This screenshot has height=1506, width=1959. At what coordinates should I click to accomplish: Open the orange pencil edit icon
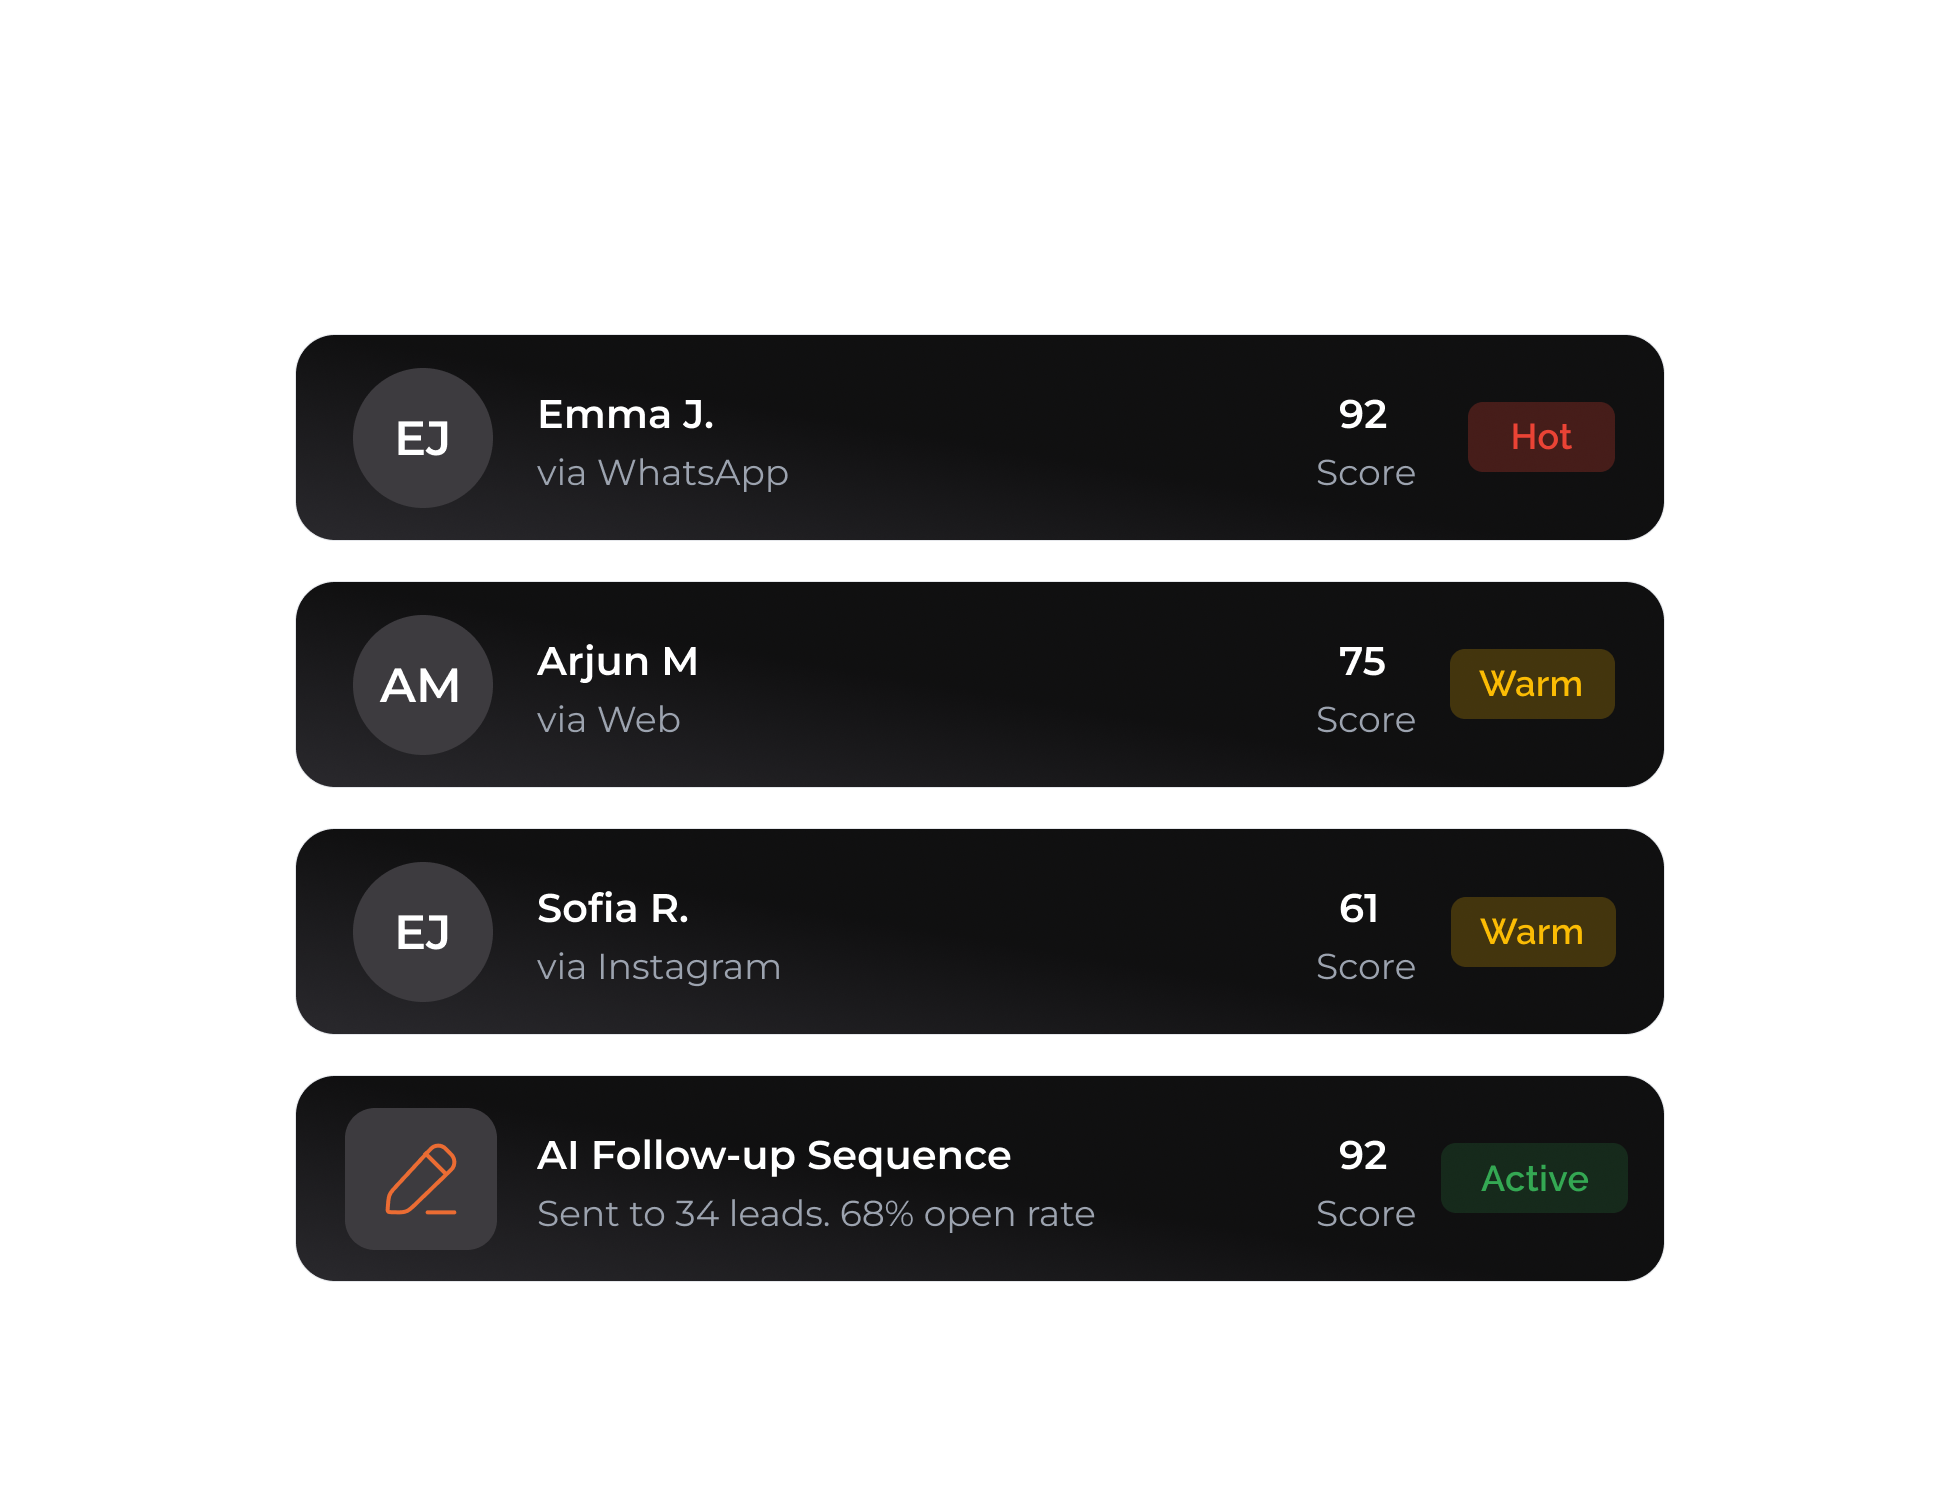tap(421, 1179)
